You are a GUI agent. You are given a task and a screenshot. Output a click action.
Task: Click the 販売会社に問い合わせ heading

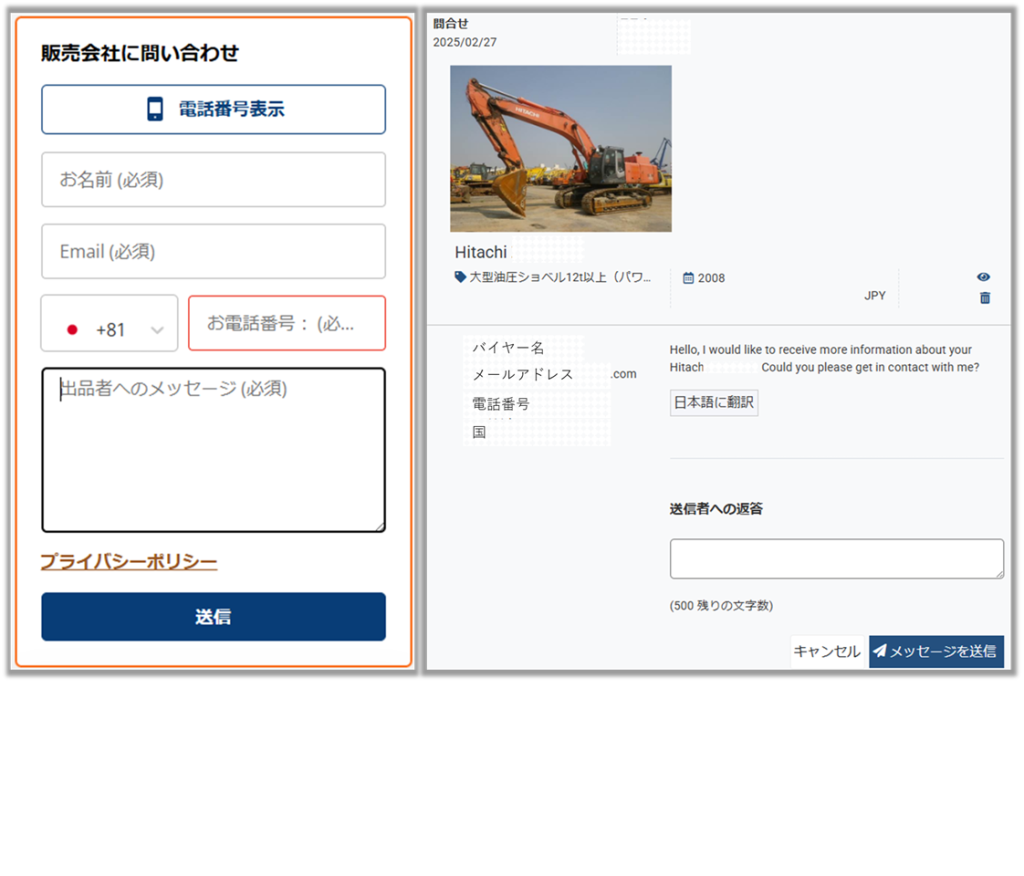pyautogui.click(x=140, y=53)
